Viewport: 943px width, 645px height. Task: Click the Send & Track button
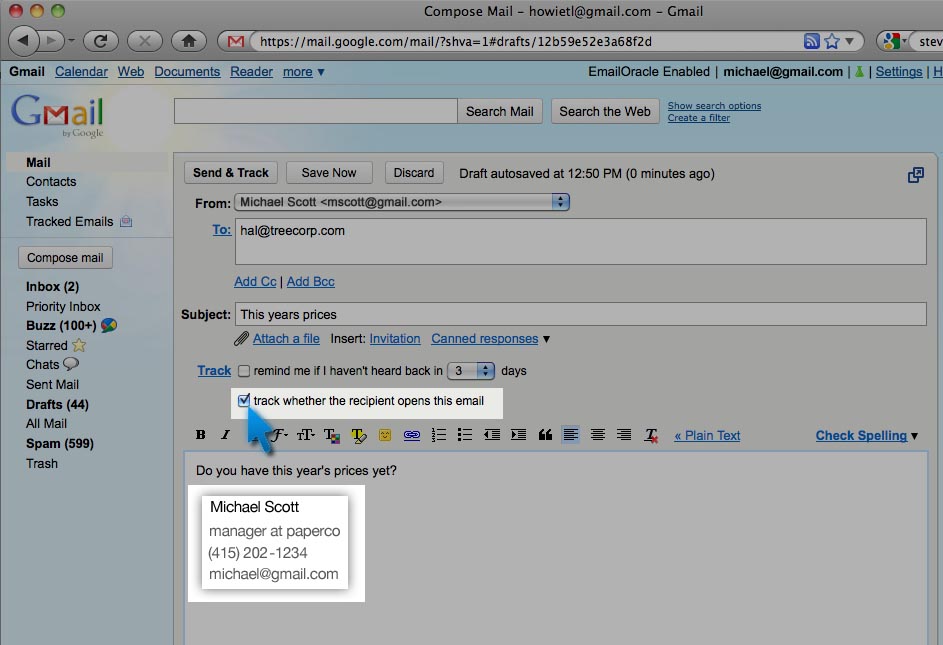pos(231,173)
